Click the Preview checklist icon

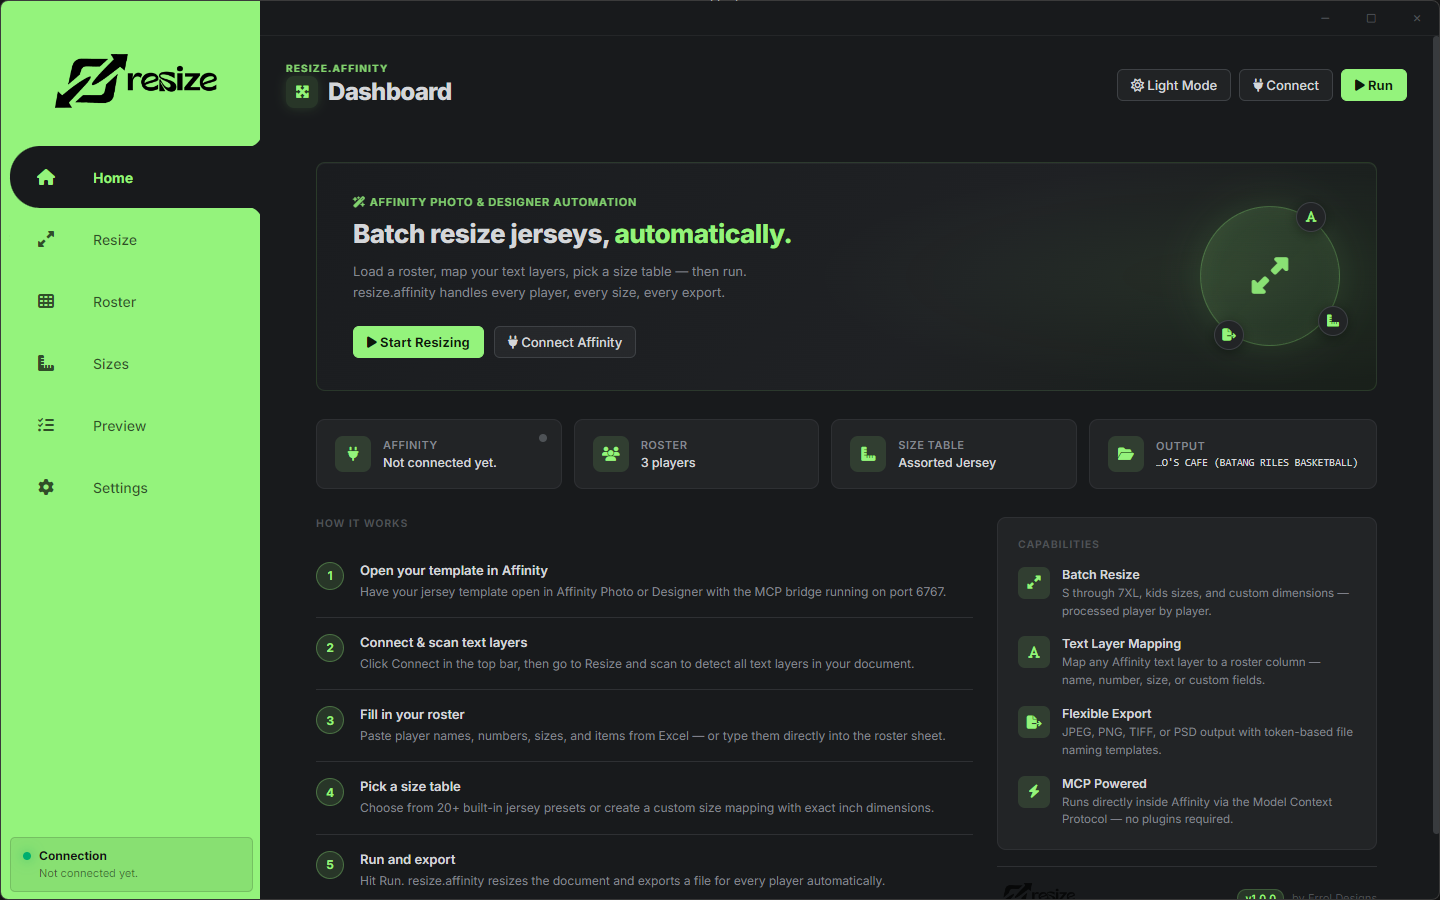click(46, 426)
